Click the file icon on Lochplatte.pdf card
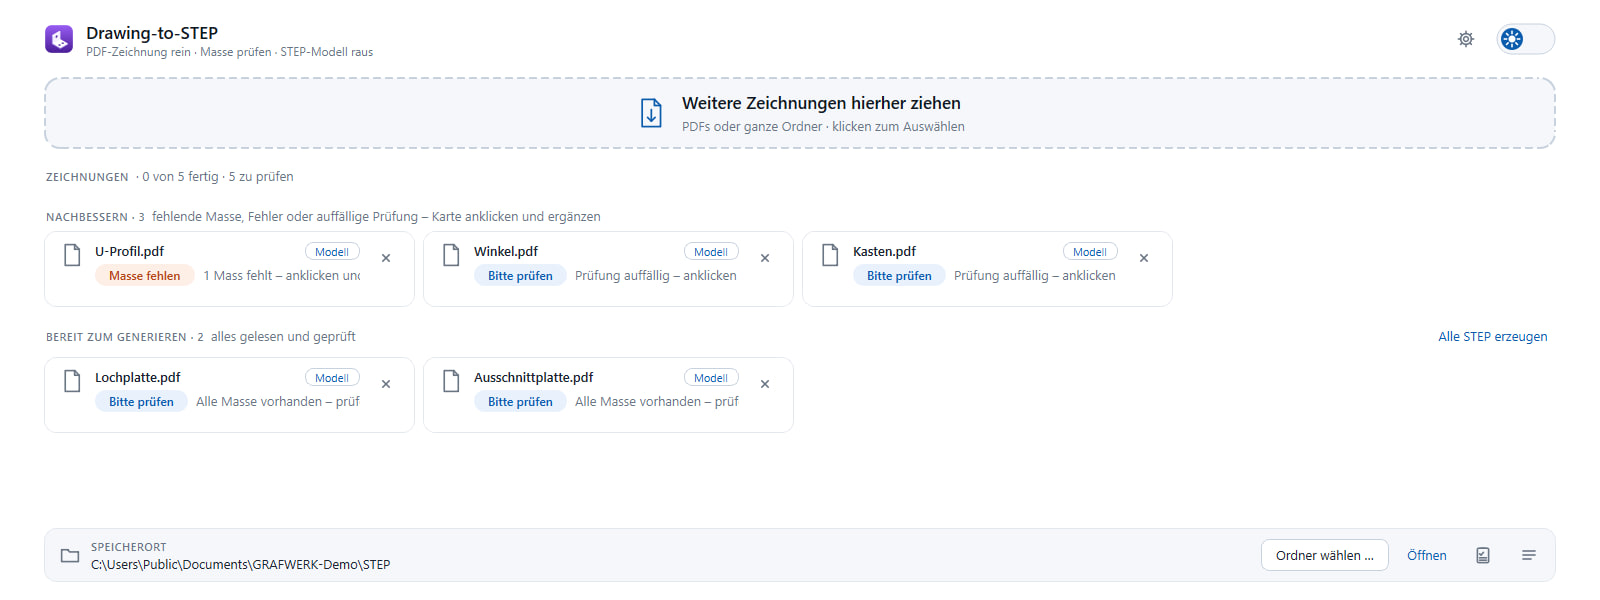This screenshot has width=1600, height=600. (72, 381)
